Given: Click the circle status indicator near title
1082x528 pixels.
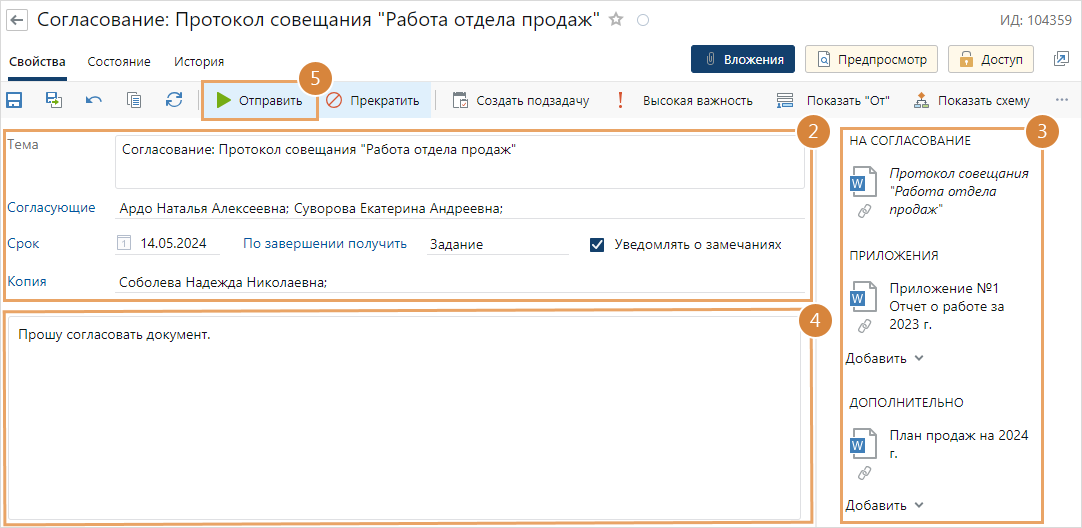Looking at the screenshot, I should click(643, 20).
